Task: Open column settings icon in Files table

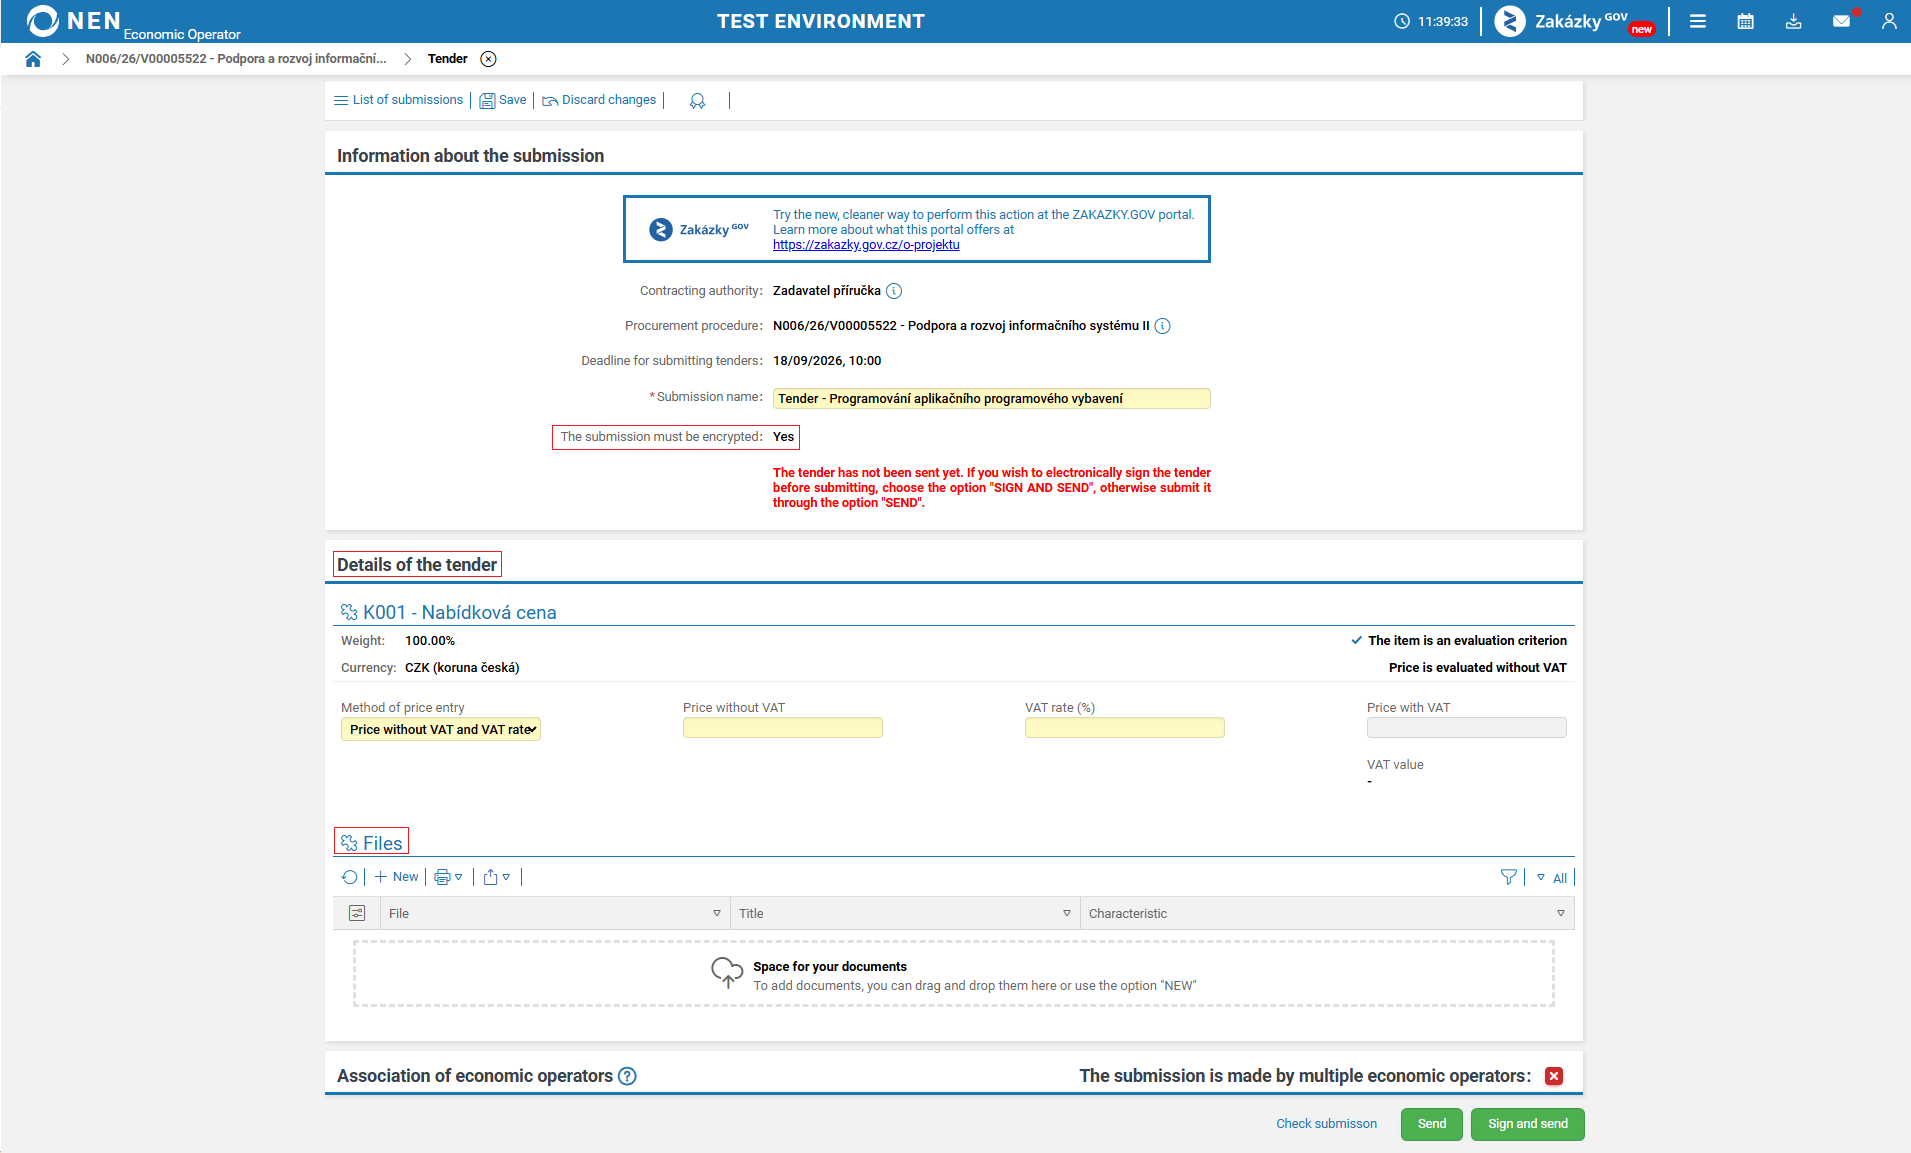Action: [357, 913]
